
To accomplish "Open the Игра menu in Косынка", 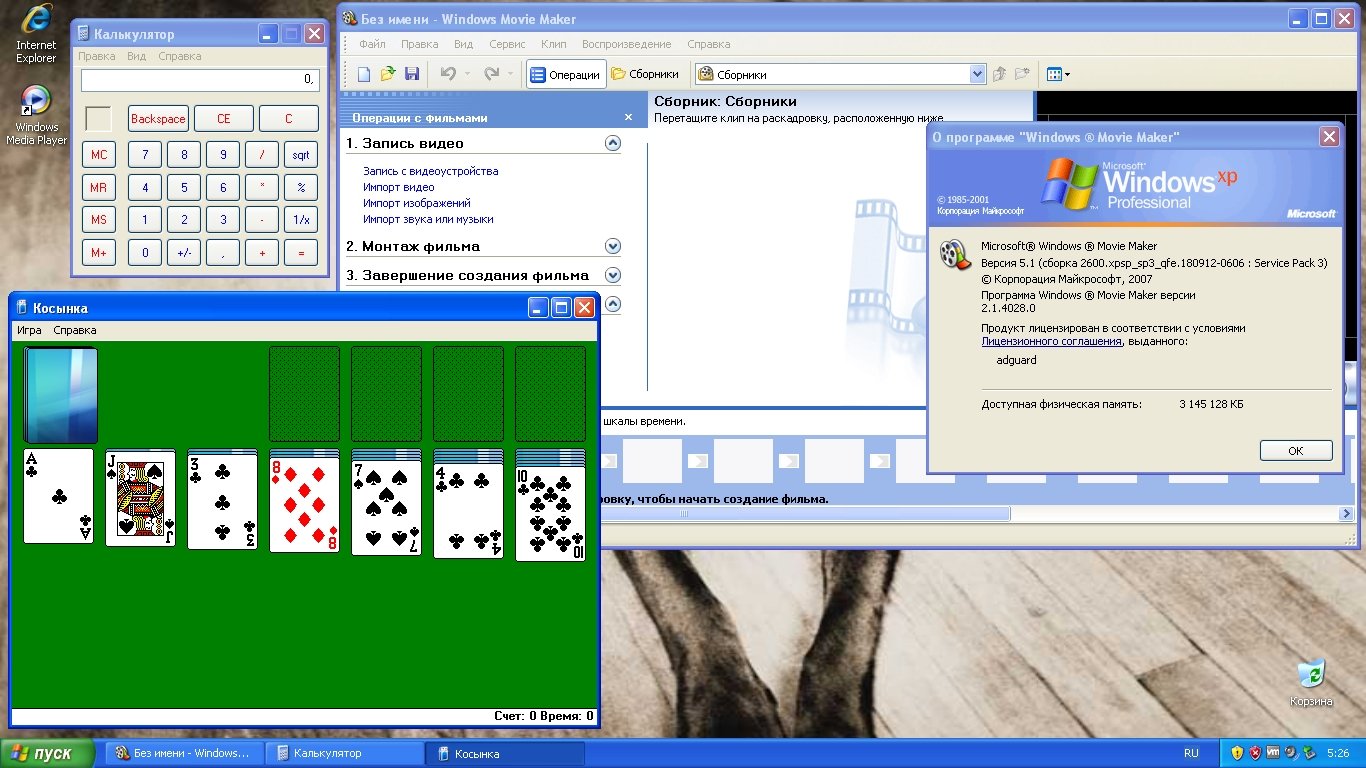I will pyautogui.click(x=29, y=330).
